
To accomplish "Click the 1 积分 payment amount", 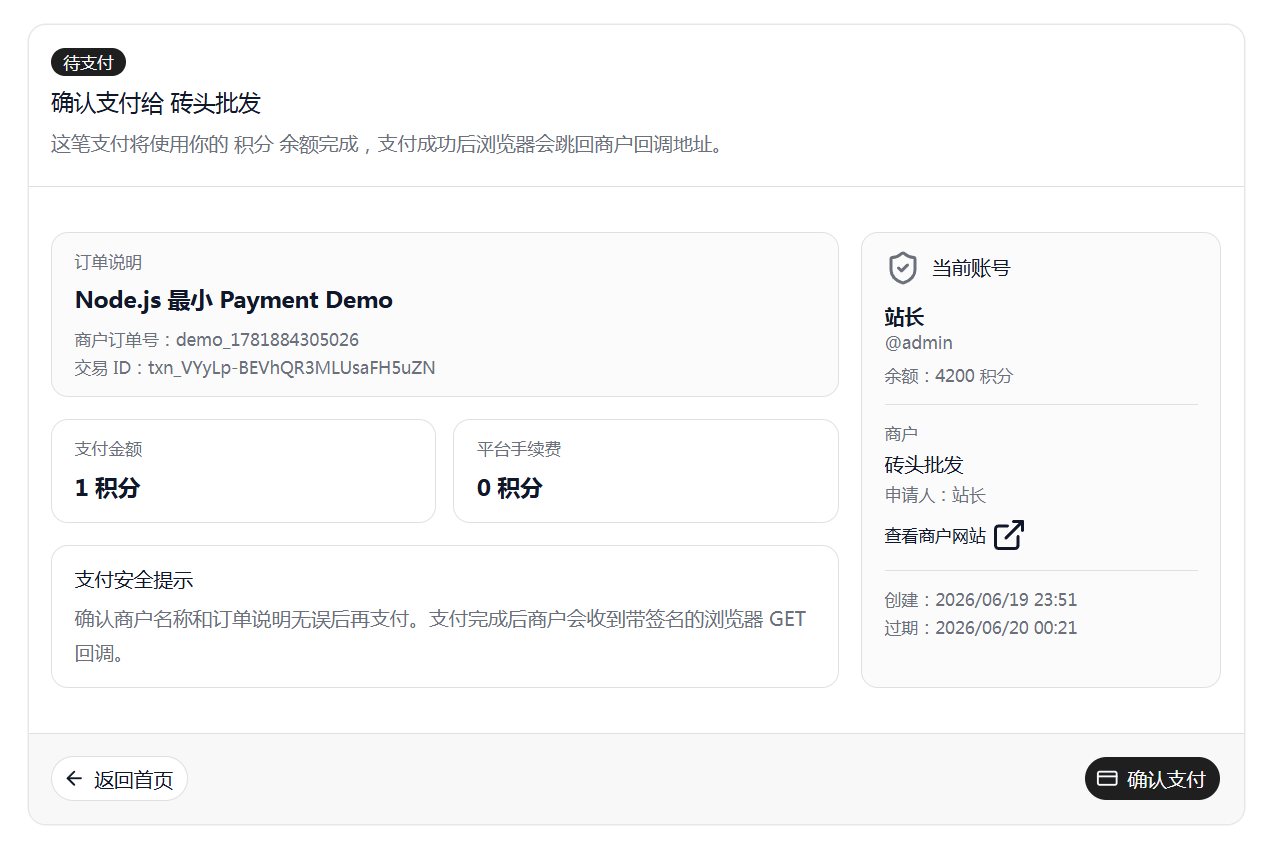I will coord(108,488).
